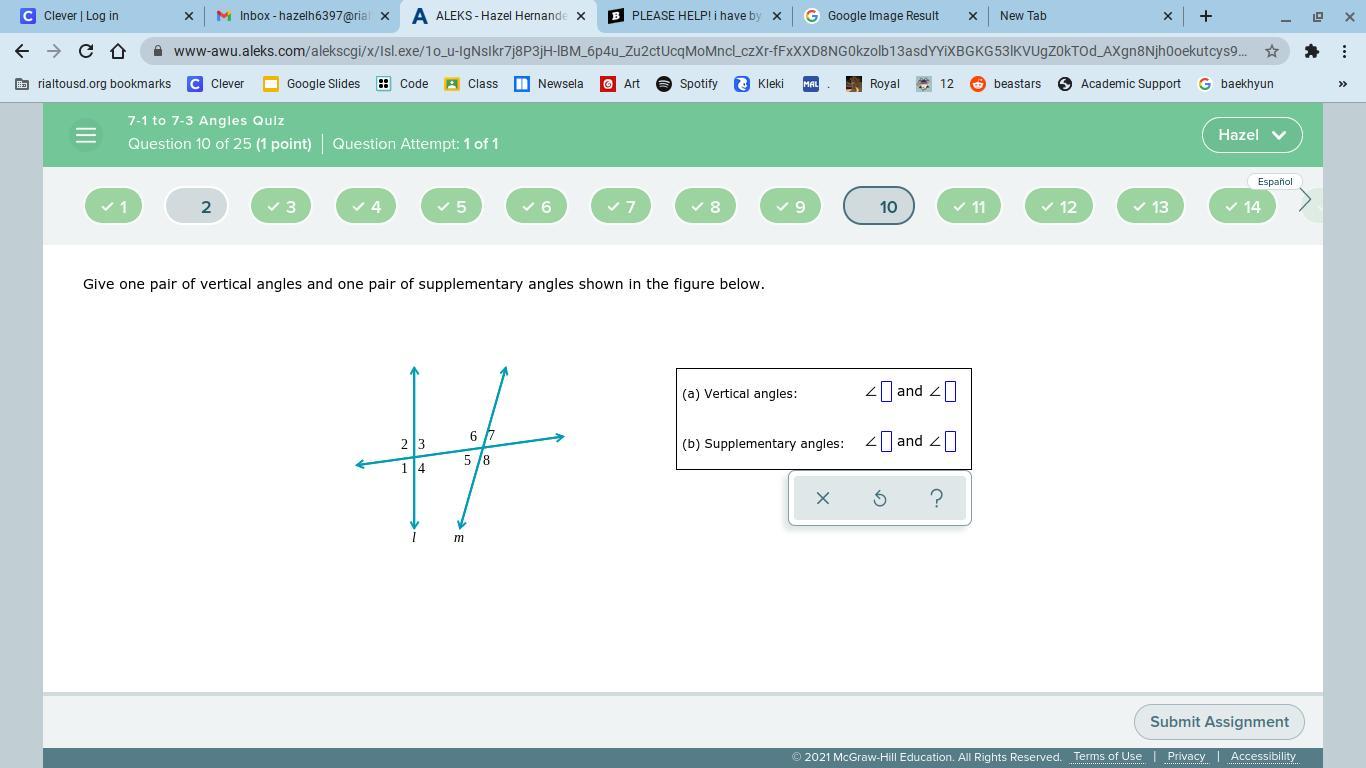Select the current question 10 button
This screenshot has height=768, width=1366.
click(879, 206)
